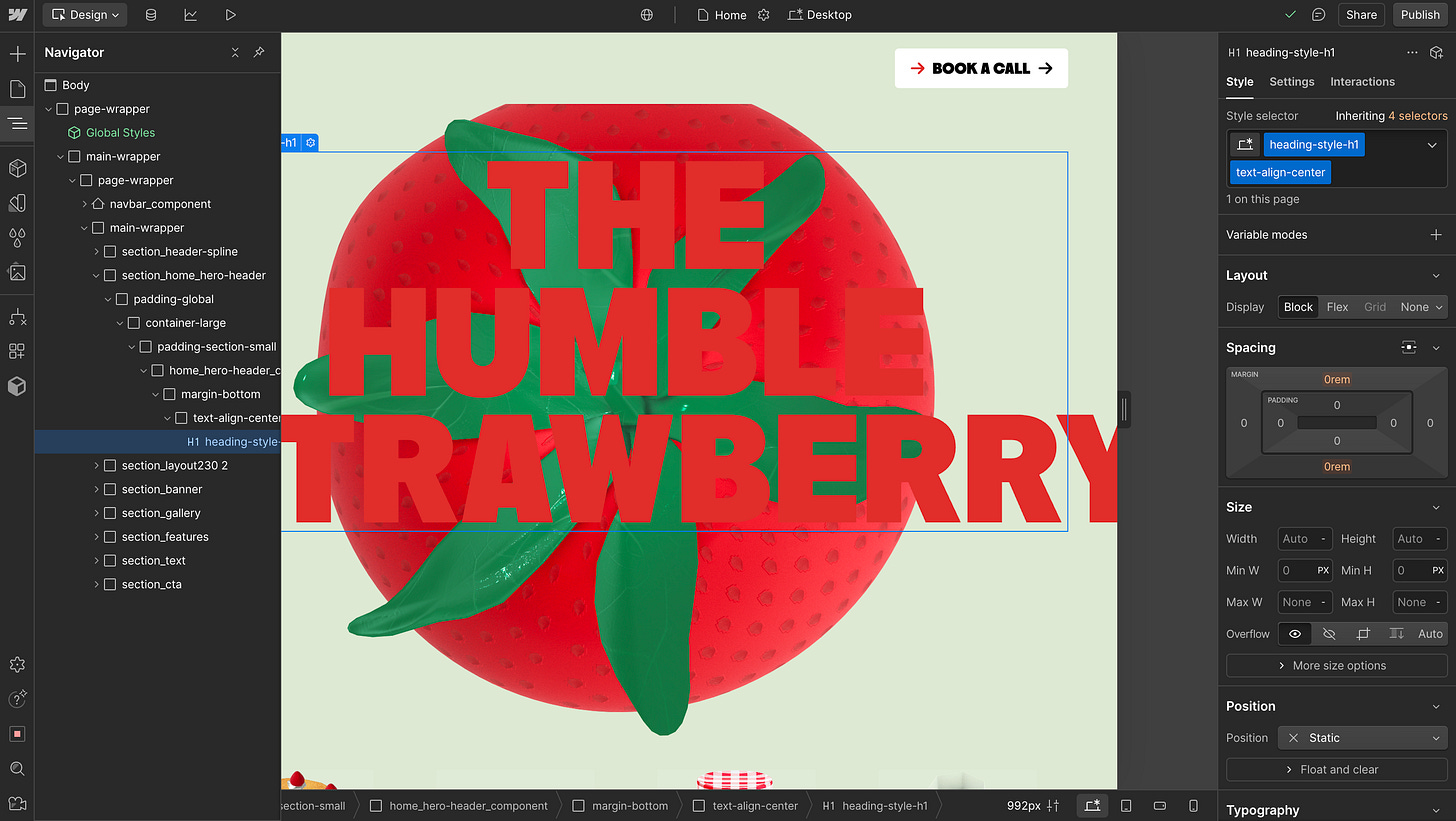Open the Add elements panel
The height and width of the screenshot is (821, 1456).
[17, 53]
